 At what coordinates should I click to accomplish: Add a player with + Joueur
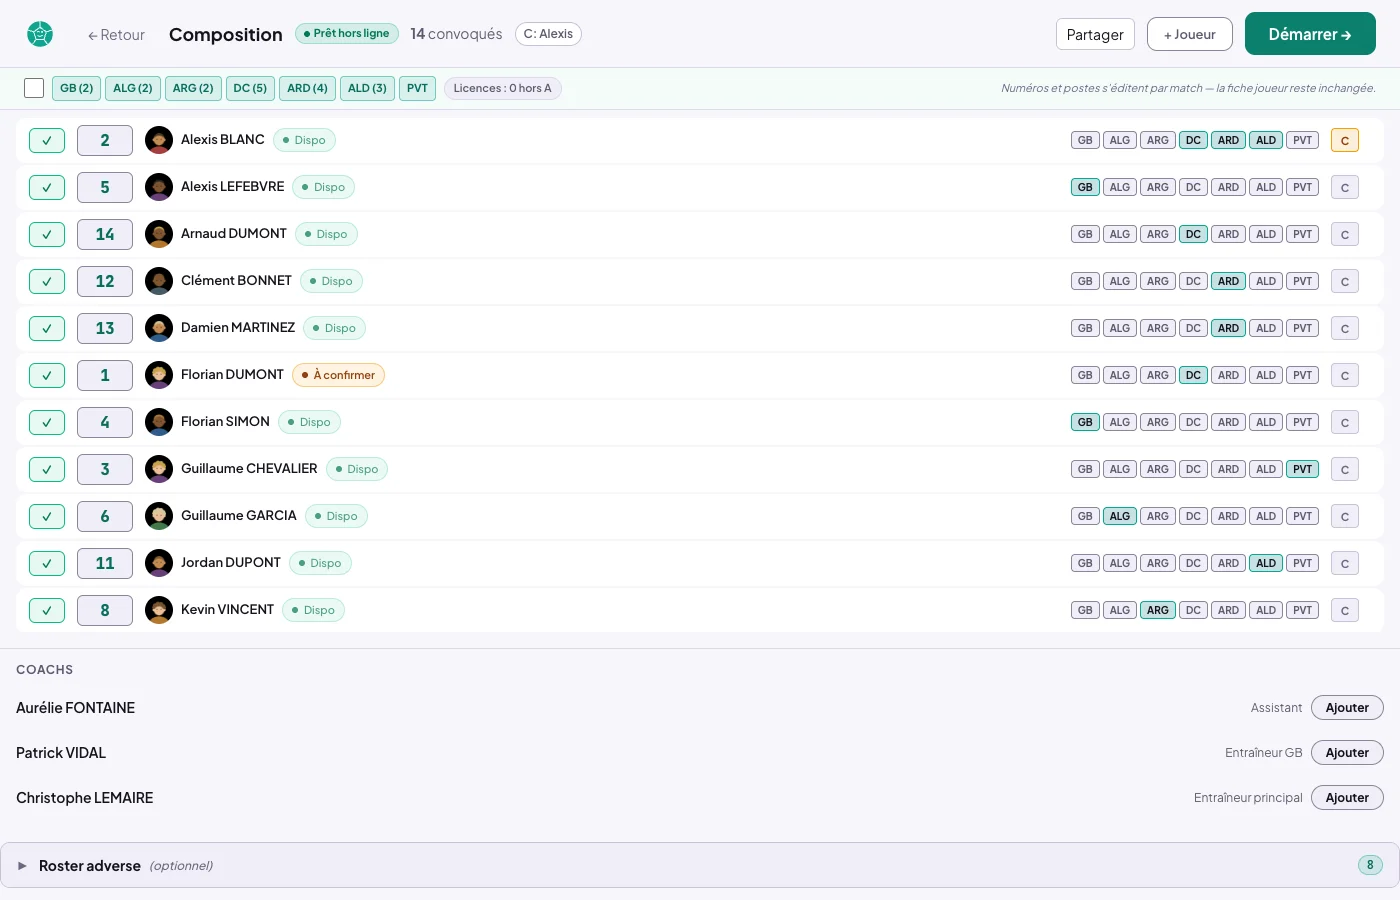(x=1190, y=34)
